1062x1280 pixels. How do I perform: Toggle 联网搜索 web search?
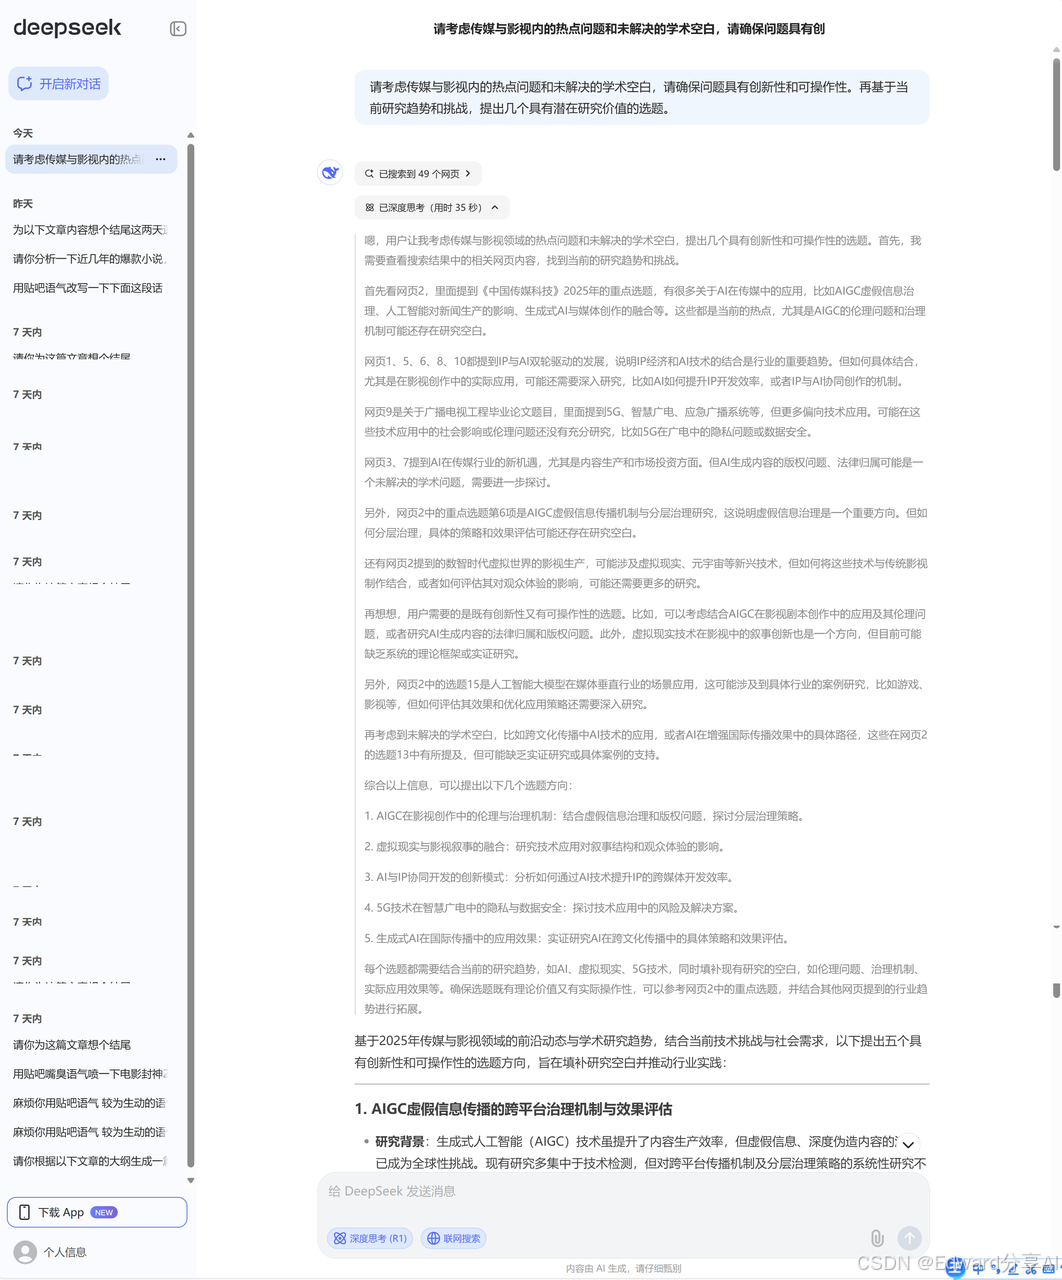coord(453,1238)
